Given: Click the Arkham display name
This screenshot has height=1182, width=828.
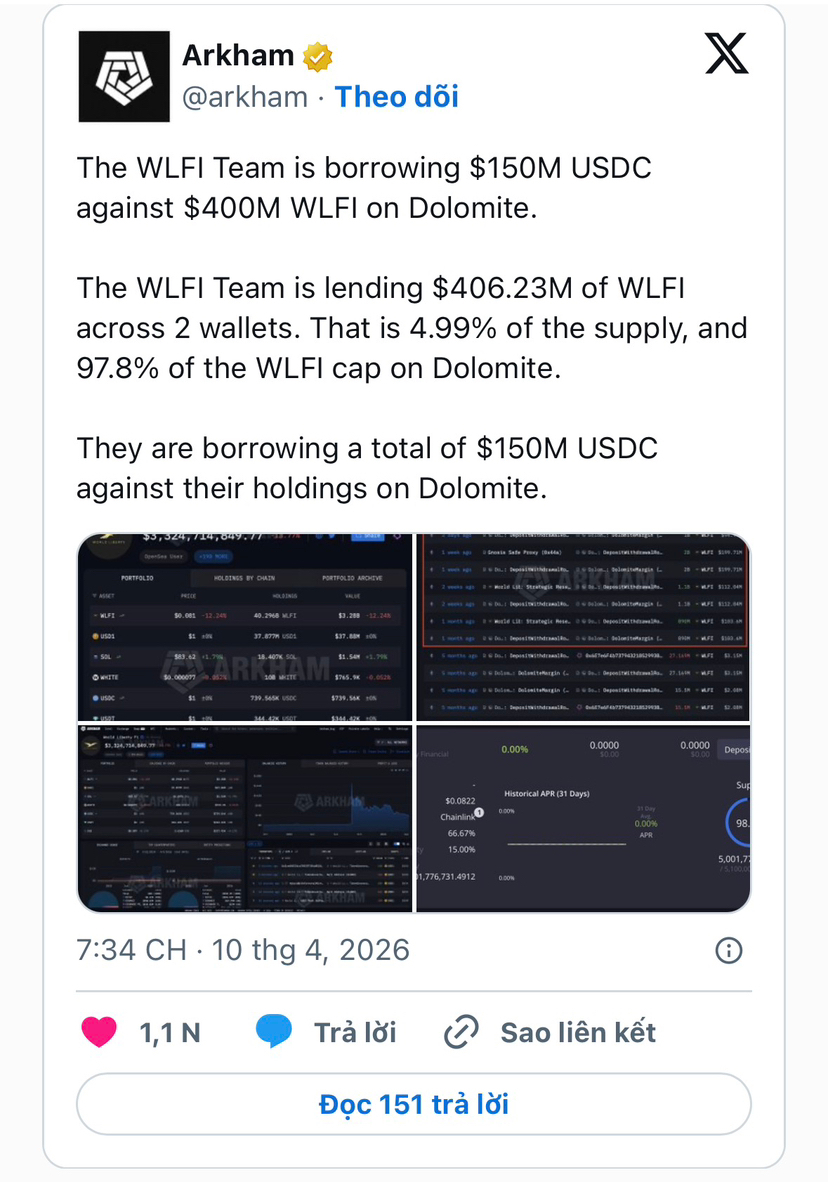Looking at the screenshot, I should pyautogui.click(x=239, y=57).
